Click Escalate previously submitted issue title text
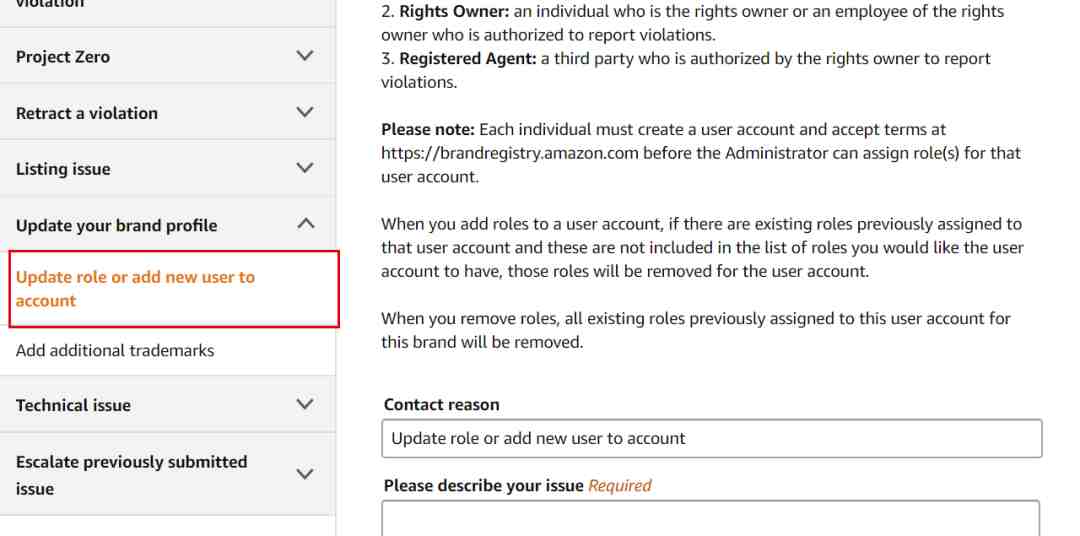Viewport: 1080px width, 536px height. (x=132, y=475)
